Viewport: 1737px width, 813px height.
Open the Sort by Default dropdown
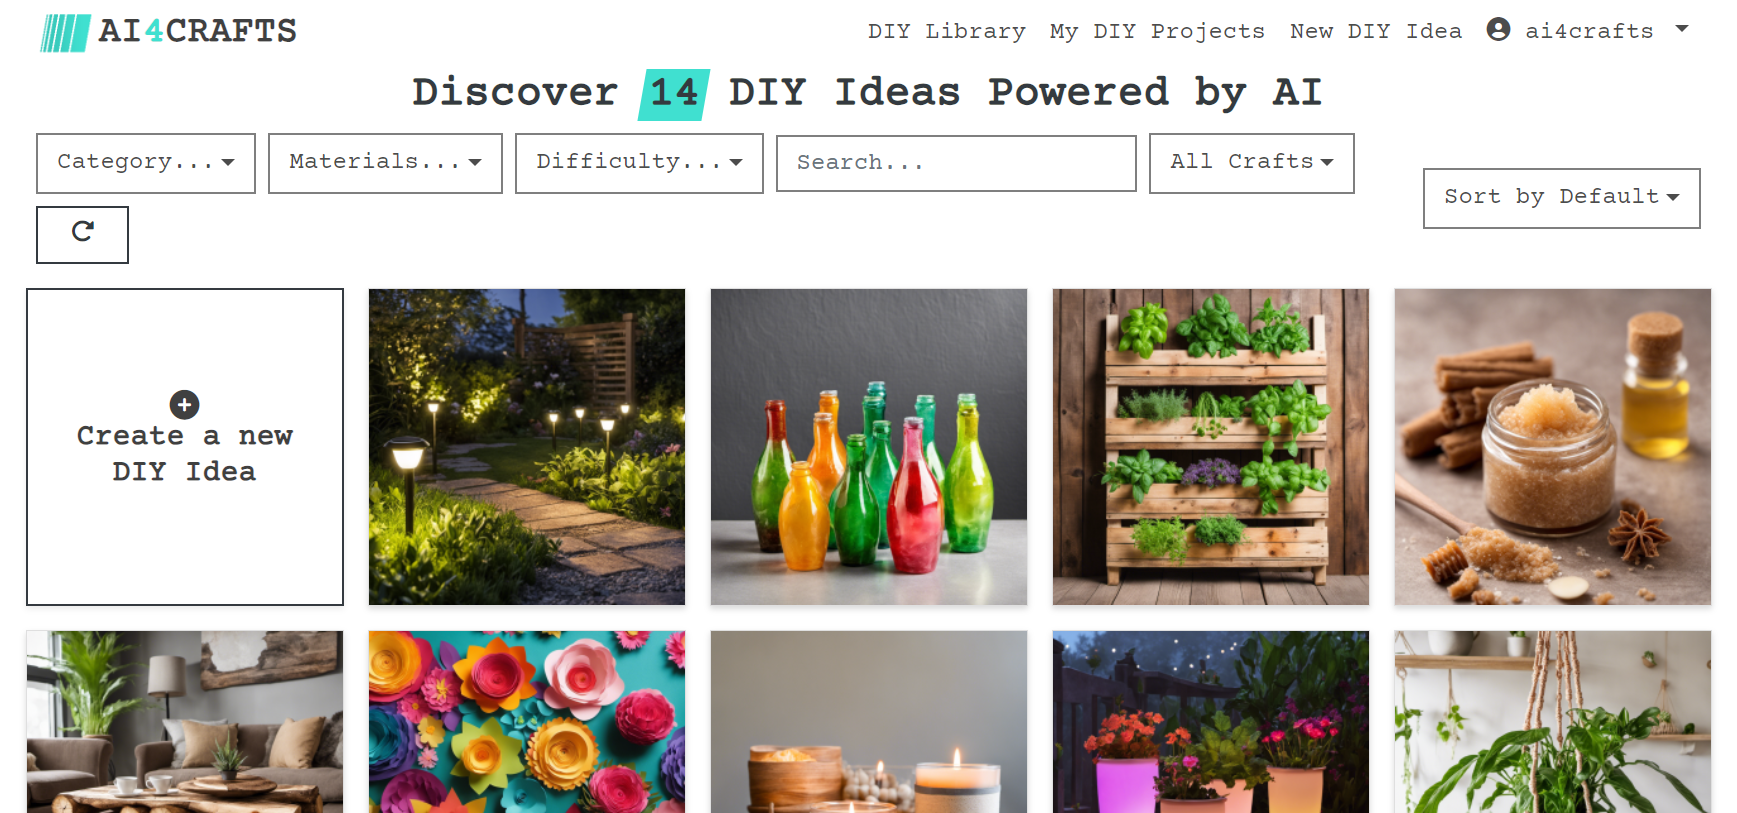[1561, 198]
